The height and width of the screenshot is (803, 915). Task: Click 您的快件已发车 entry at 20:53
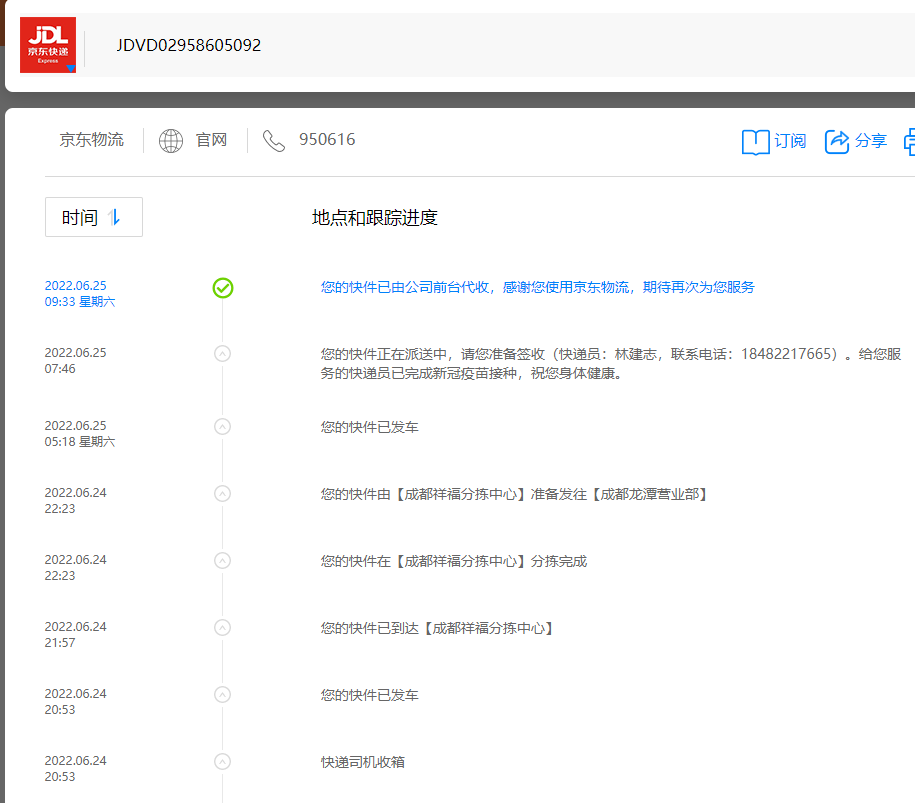coord(369,696)
